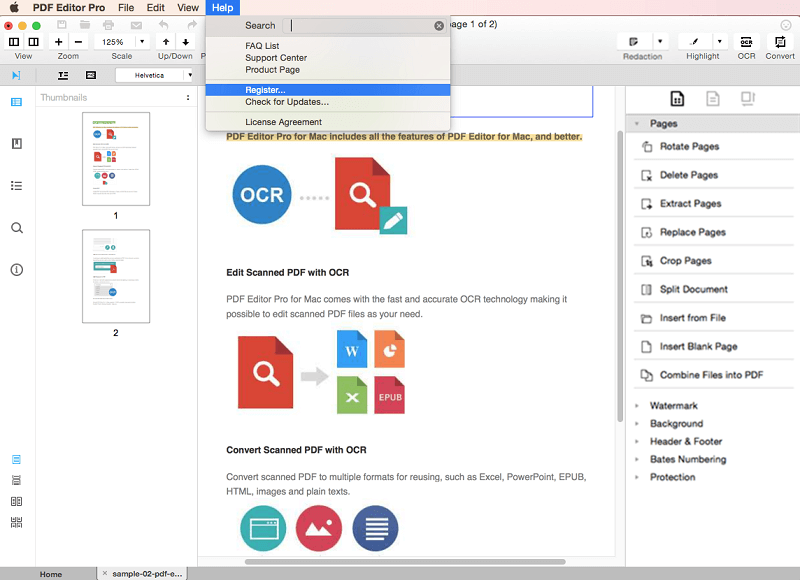Collapse the Pages section
800x580 pixels.
pyautogui.click(x=637, y=123)
